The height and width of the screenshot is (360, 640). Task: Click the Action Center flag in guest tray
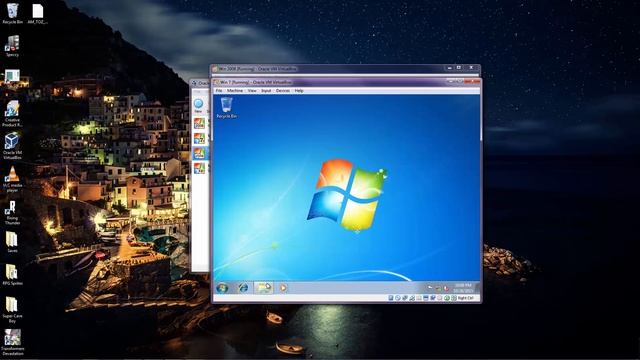coord(430,288)
